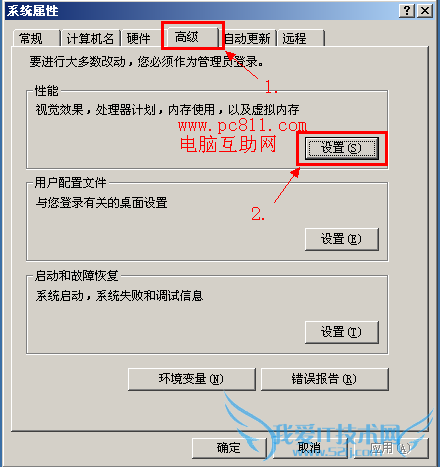Screen dimensions: 440x467
Task: Open the 计算机名 tab
Action: click(x=90, y=38)
